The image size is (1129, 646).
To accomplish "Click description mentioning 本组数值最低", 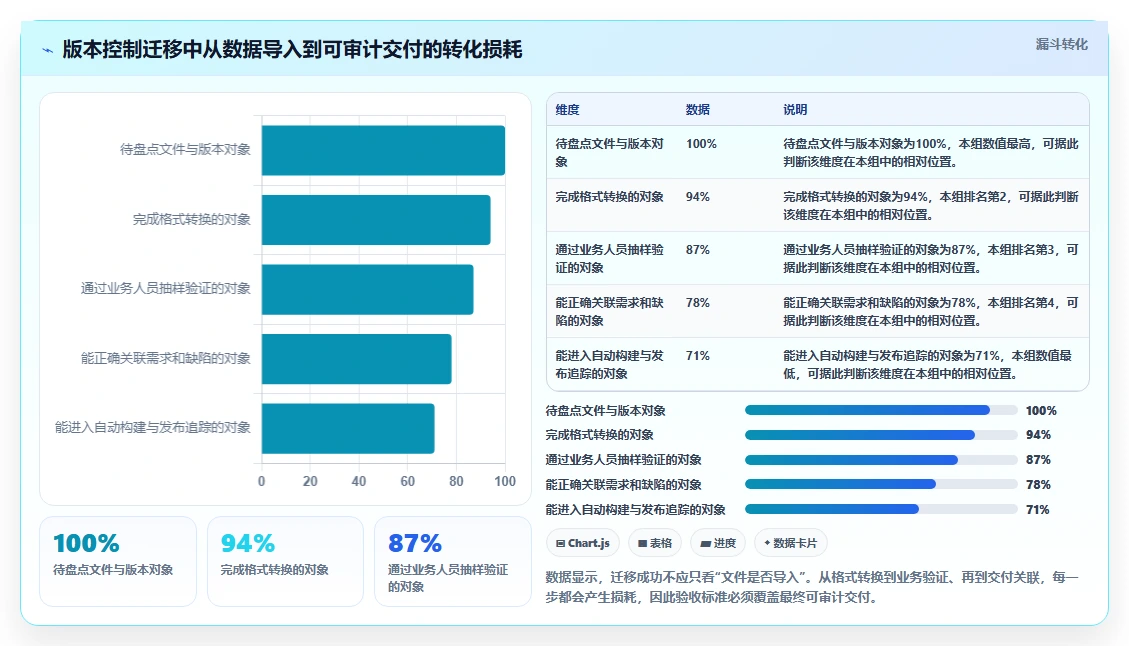I will pyautogui.click(x=928, y=364).
